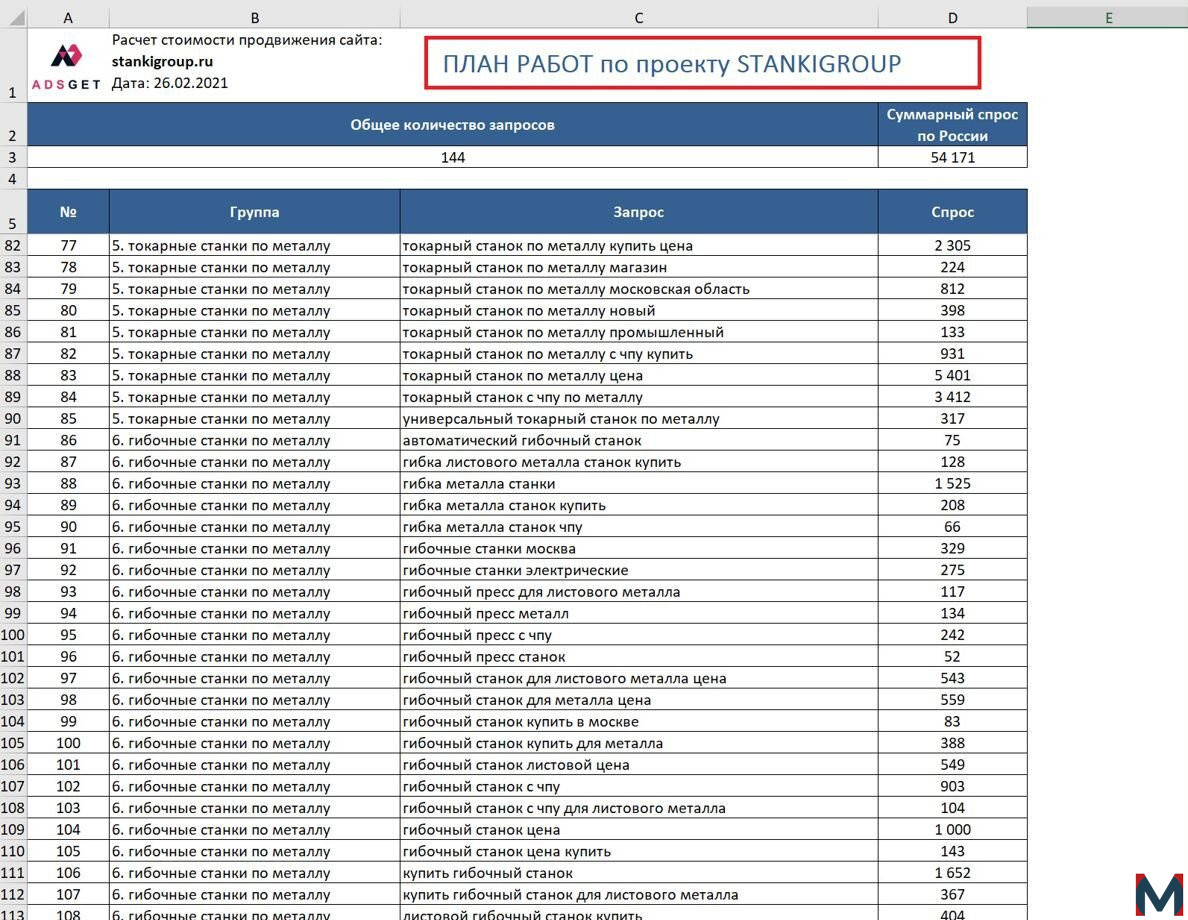Viewport: 1188px width, 920px height.
Task: Select column B header
Action: pyautogui.click(x=255, y=17)
